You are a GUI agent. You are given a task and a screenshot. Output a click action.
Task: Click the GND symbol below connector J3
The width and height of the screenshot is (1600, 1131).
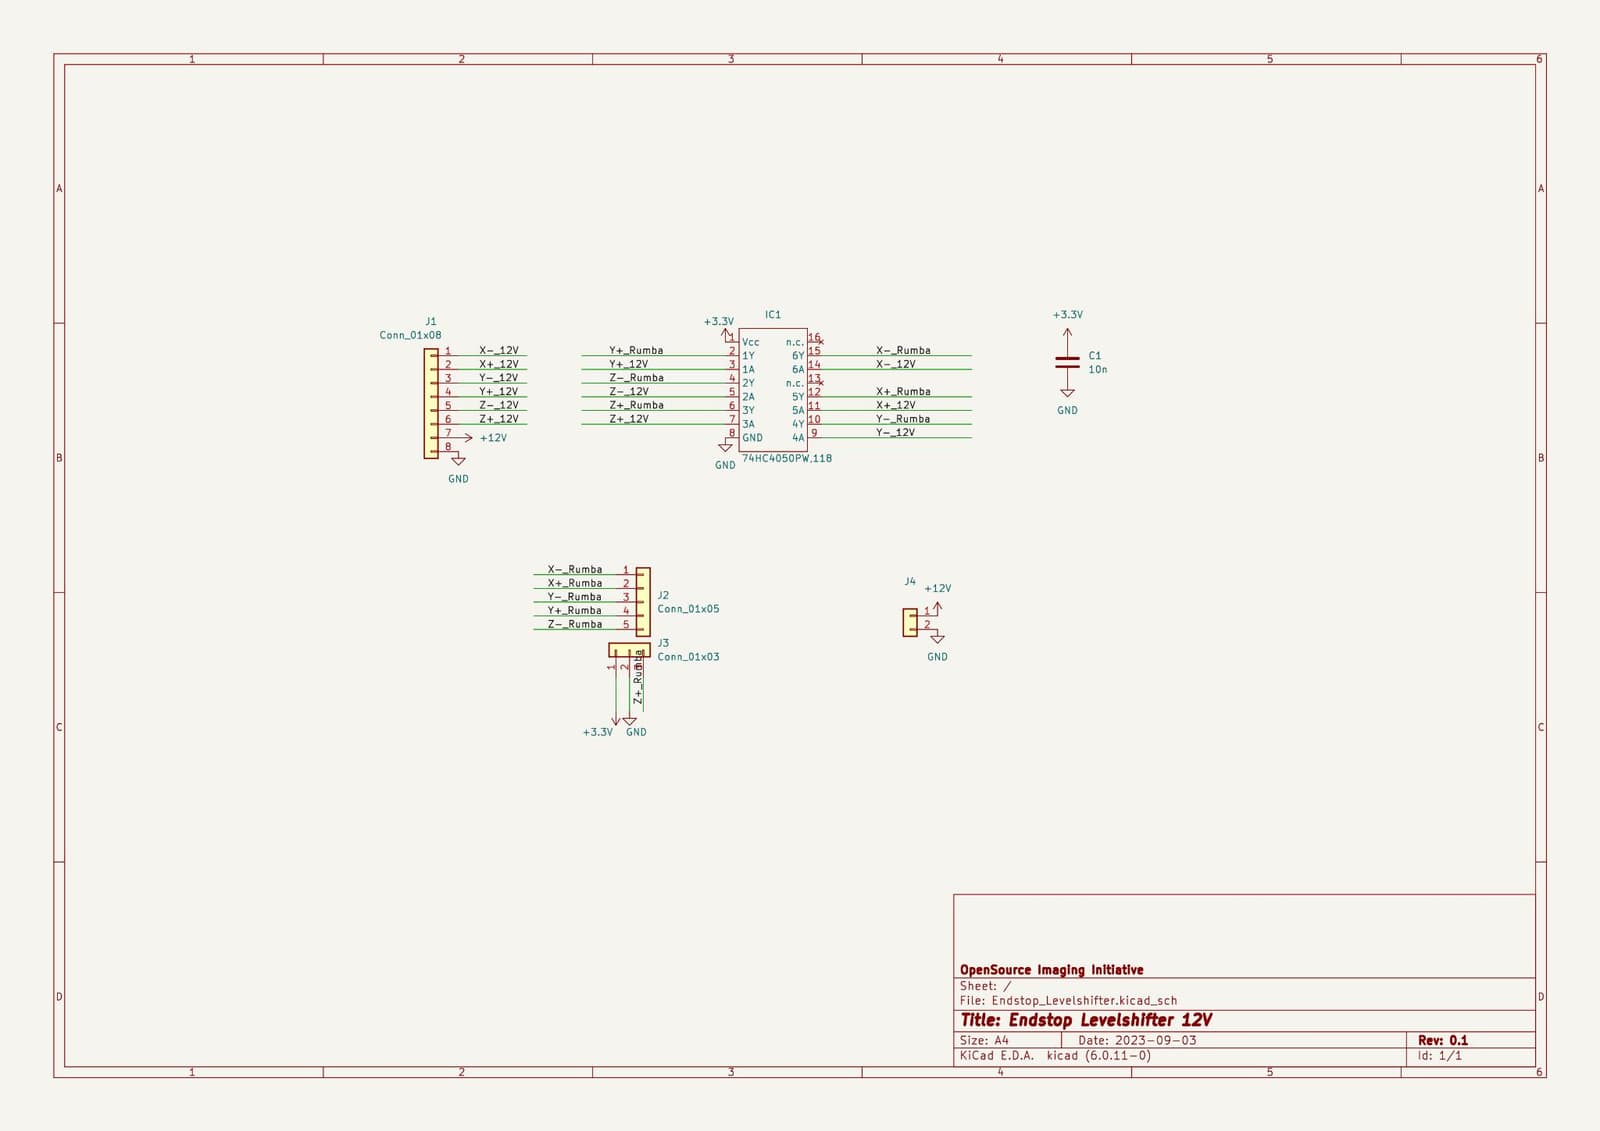(x=629, y=720)
